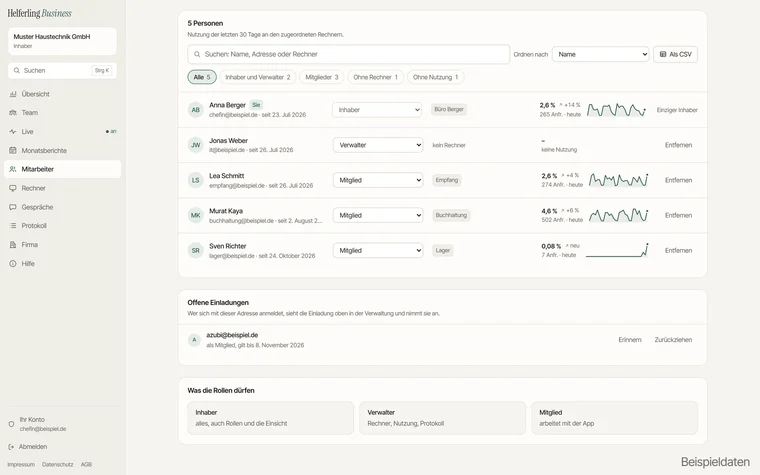The height and width of the screenshot is (475, 760).
Task: Select the Alle 5 filter chip
Action: (x=202, y=77)
